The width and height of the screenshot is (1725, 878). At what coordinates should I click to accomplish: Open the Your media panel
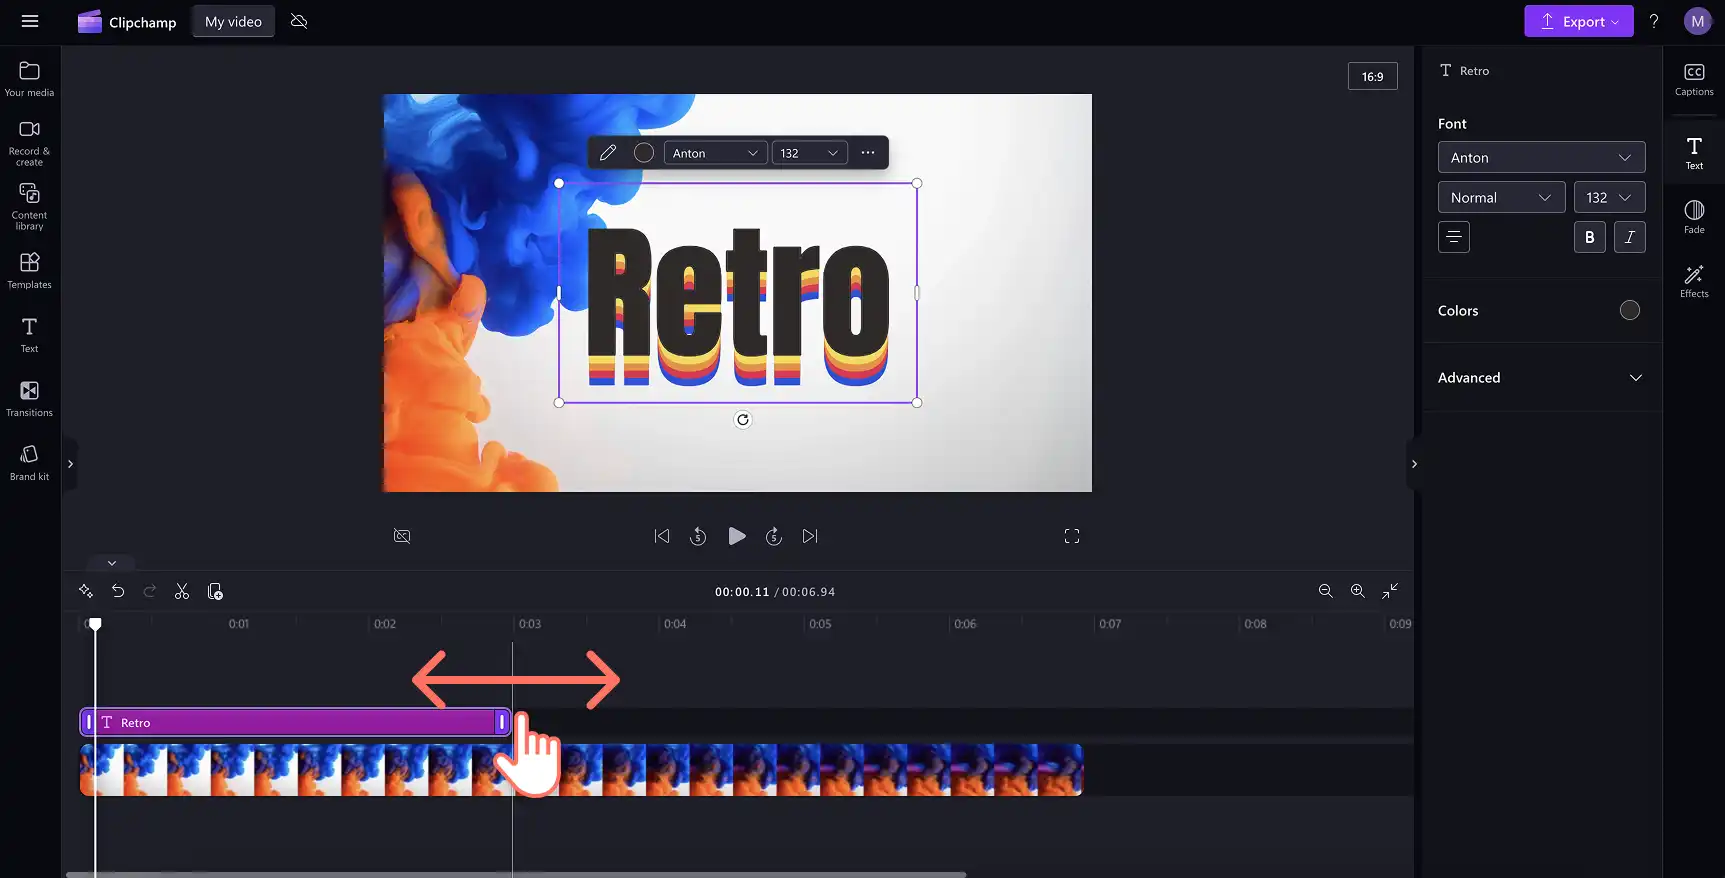[x=29, y=79]
